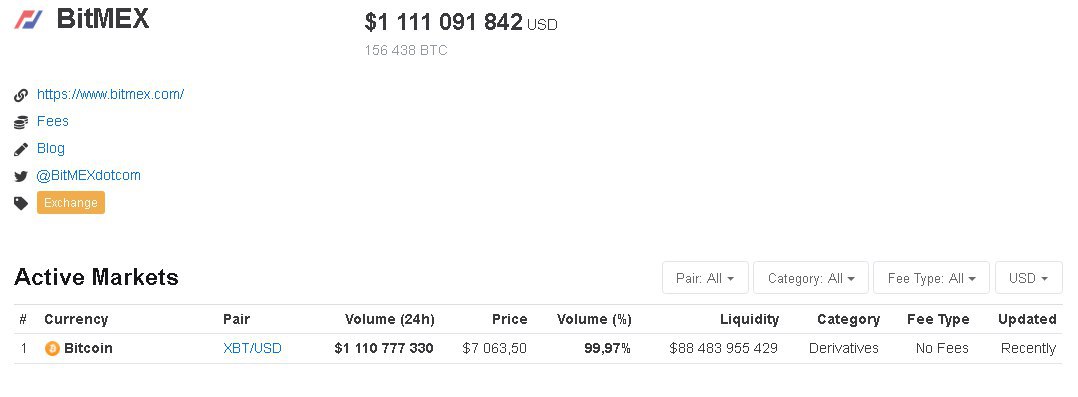The width and height of the screenshot is (1078, 397).
Task: Open the Fees link
Action: click(53, 121)
